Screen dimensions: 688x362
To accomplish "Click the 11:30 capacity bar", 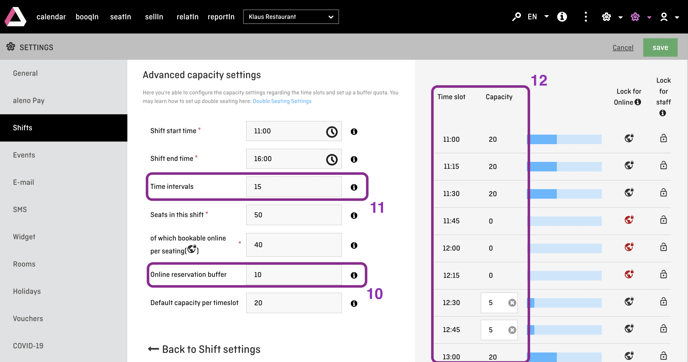I will [565, 194].
